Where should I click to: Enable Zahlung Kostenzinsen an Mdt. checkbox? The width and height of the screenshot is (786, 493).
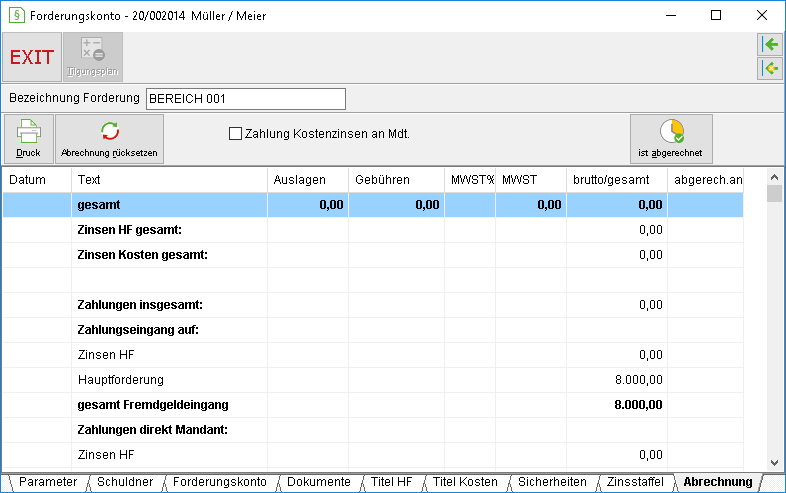[x=235, y=134]
